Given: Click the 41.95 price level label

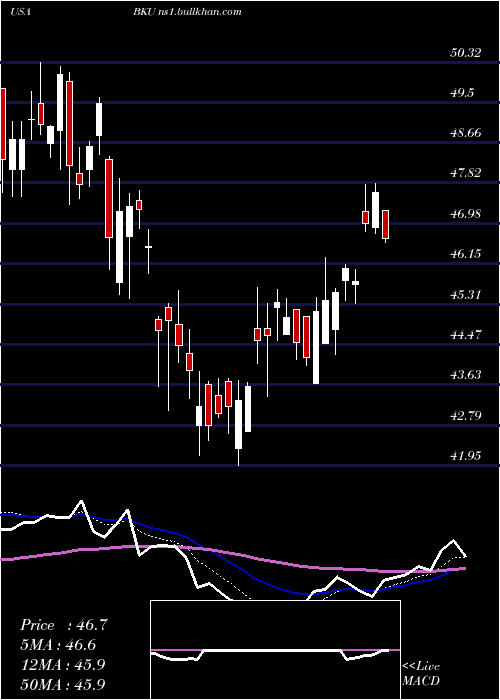Looking at the screenshot, I should click(x=466, y=456).
